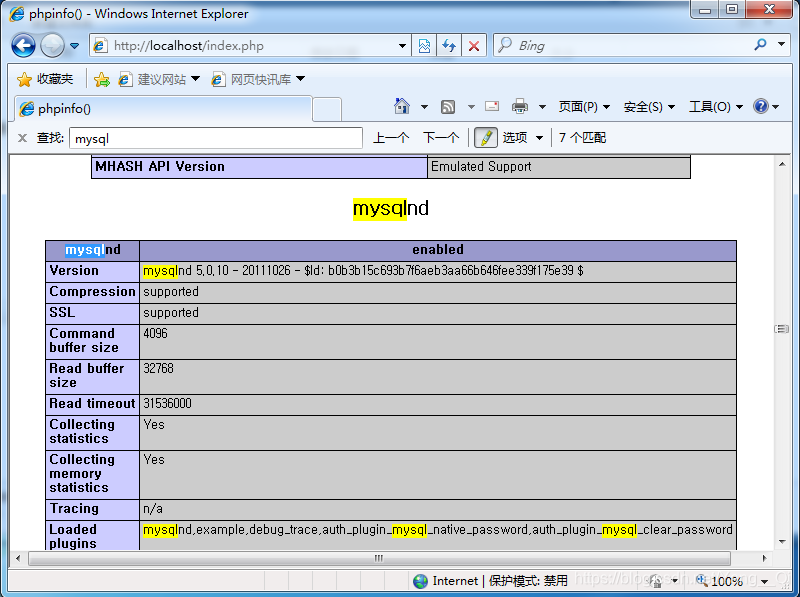Open the search provider dropdown arrow
This screenshot has height=597, width=800.
click(x=781, y=45)
